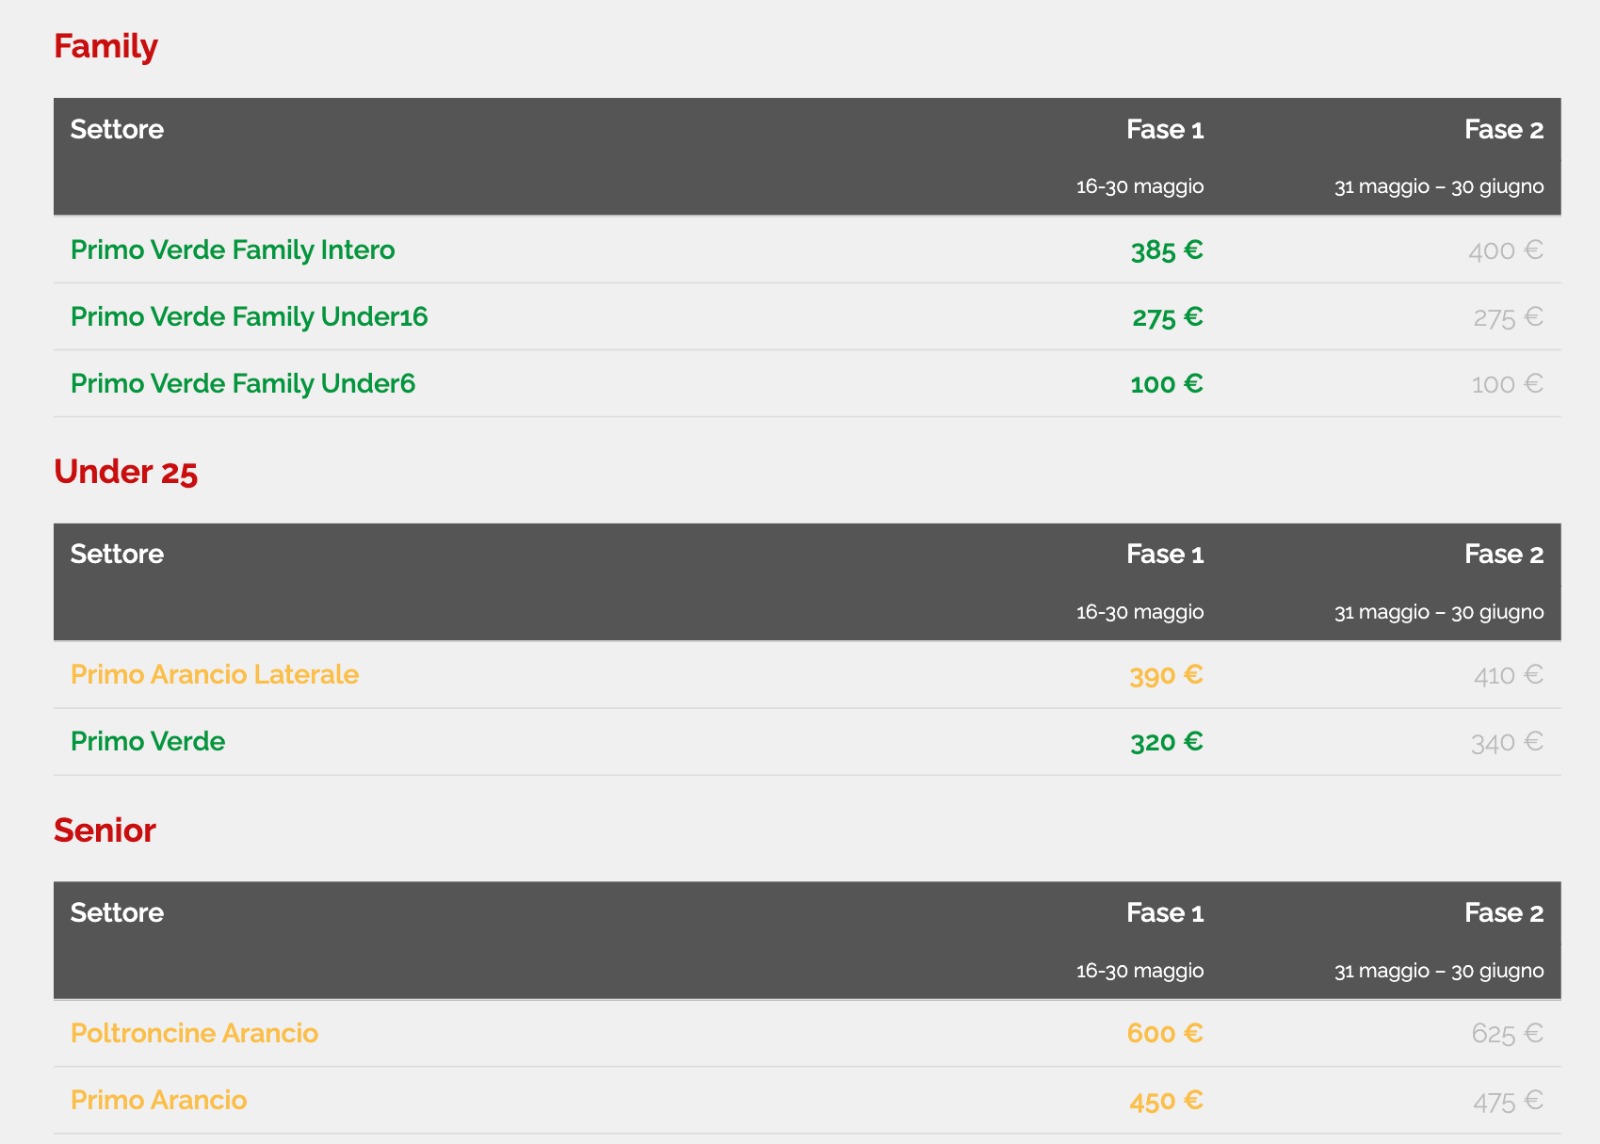Click the Under 25 section heading
The width and height of the screenshot is (1600, 1144).
pyautogui.click(x=126, y=472)
